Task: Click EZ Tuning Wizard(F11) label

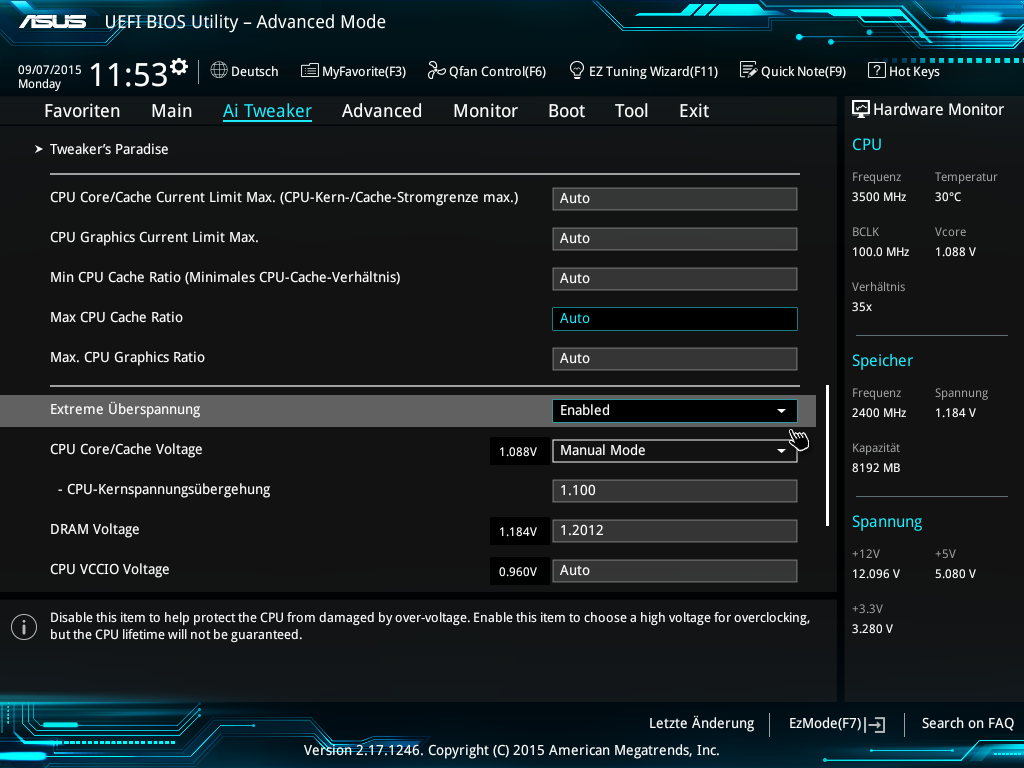Action: [653, 71]
